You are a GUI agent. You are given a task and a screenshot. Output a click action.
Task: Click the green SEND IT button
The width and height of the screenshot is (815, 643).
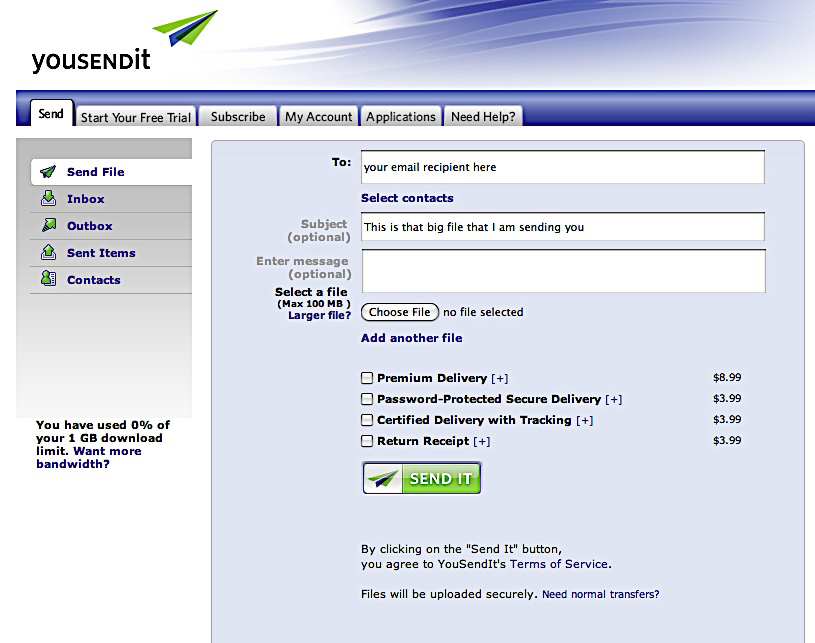click(422, 478)
